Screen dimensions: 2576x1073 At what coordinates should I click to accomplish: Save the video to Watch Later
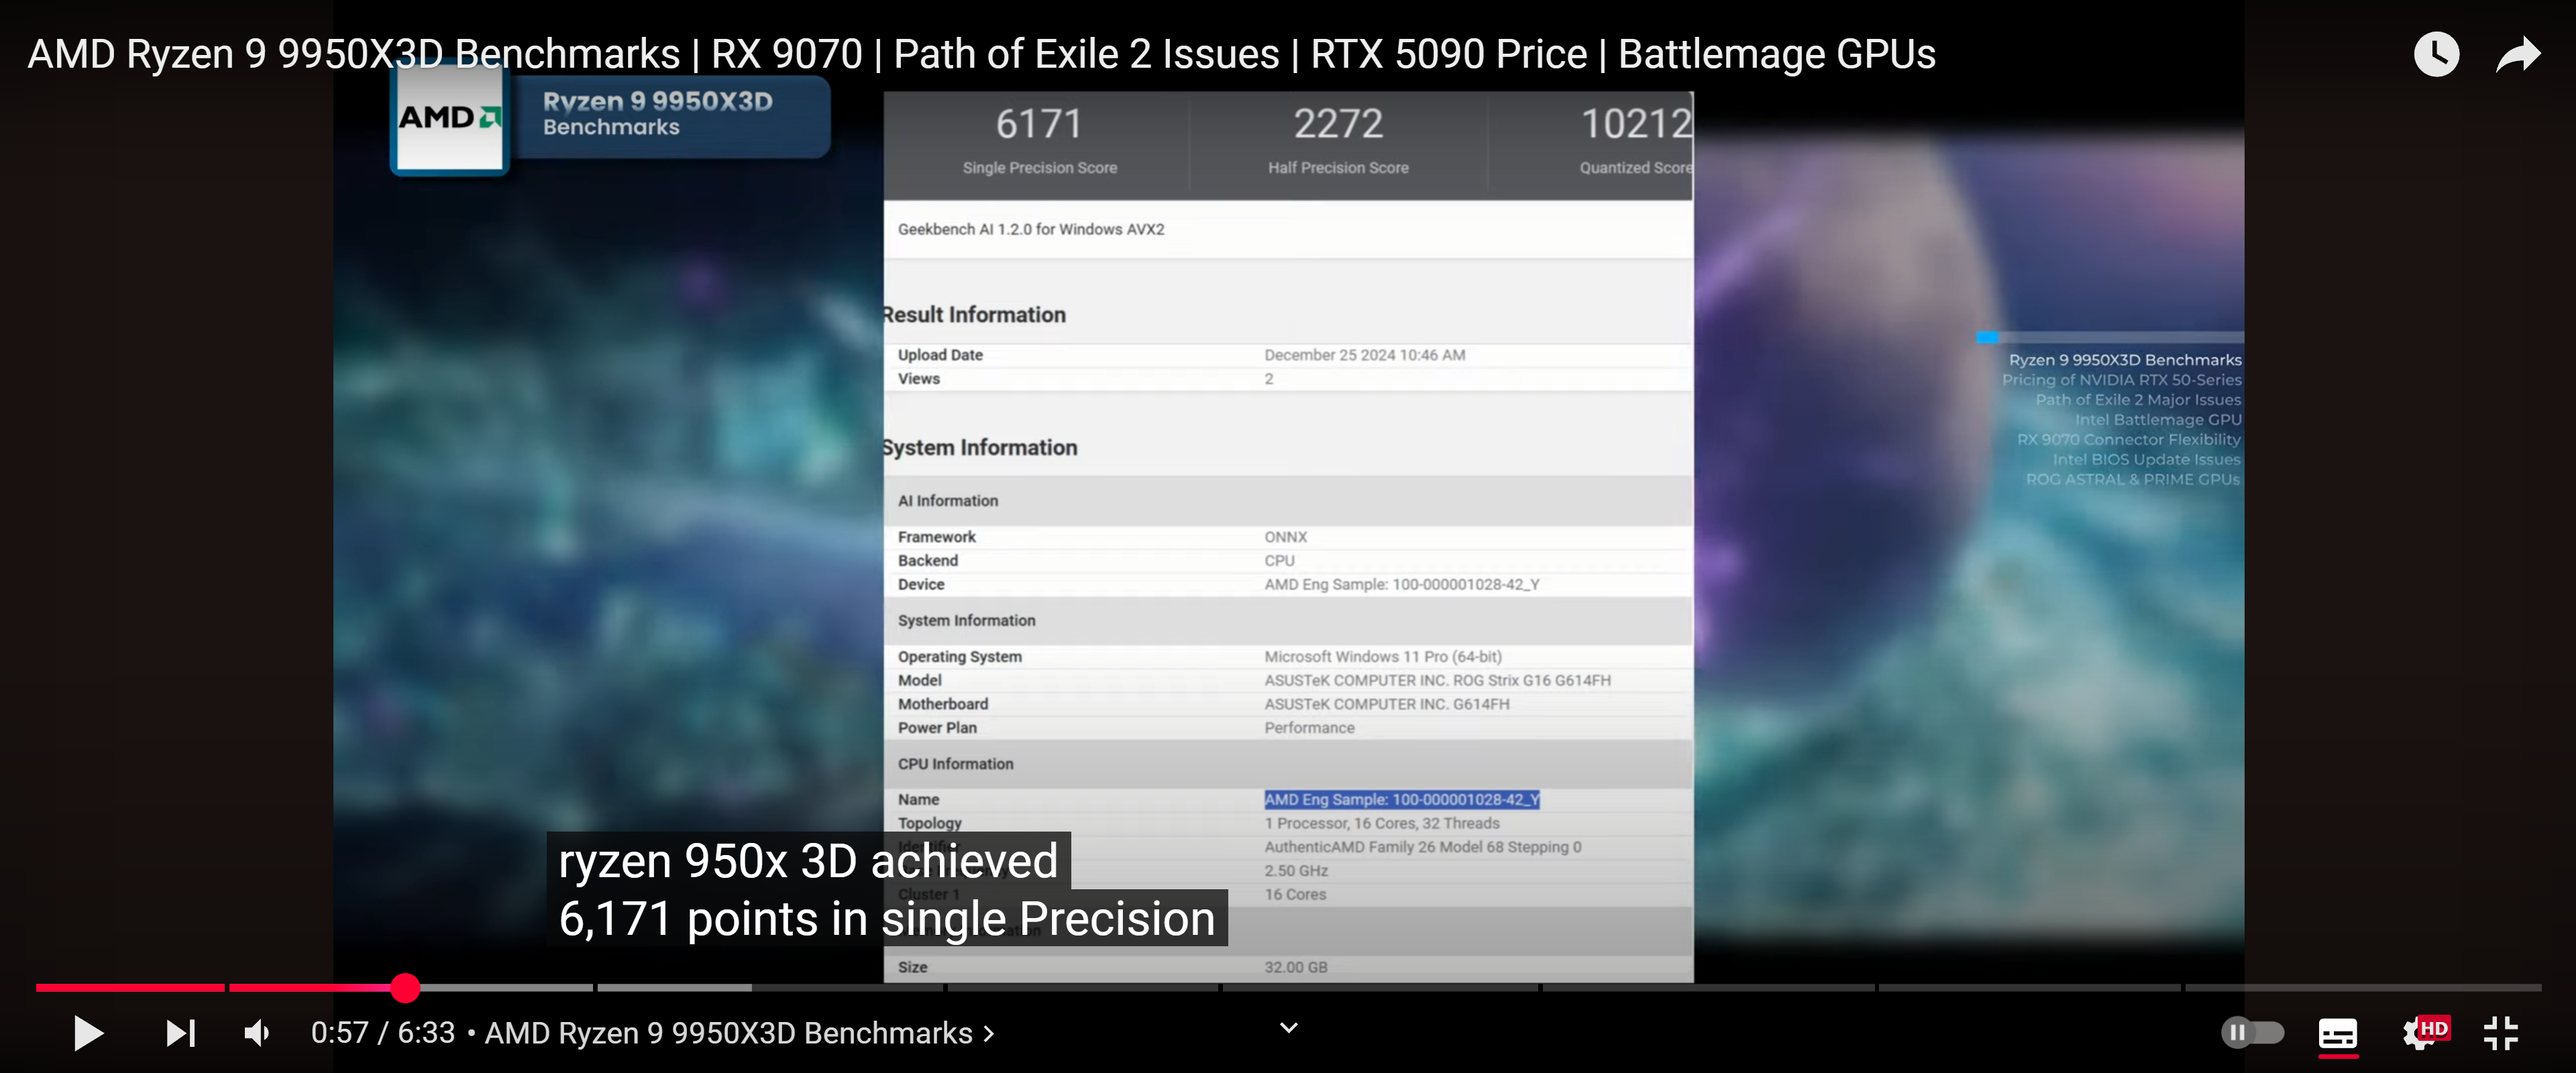[x=2437, y=54]
